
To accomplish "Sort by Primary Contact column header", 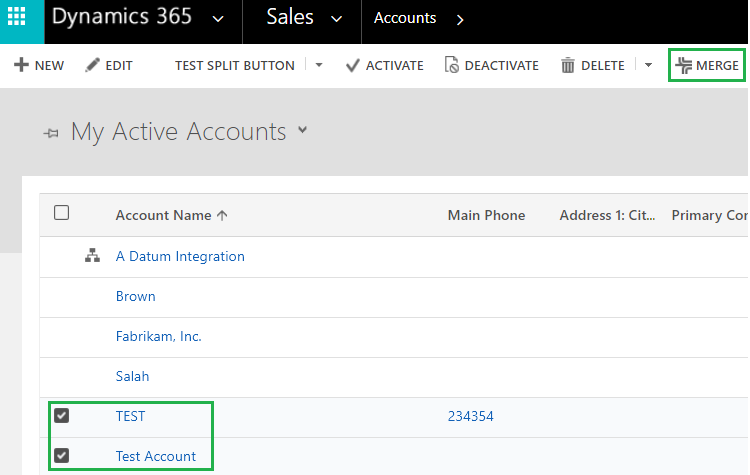I will tap(710, 215).
